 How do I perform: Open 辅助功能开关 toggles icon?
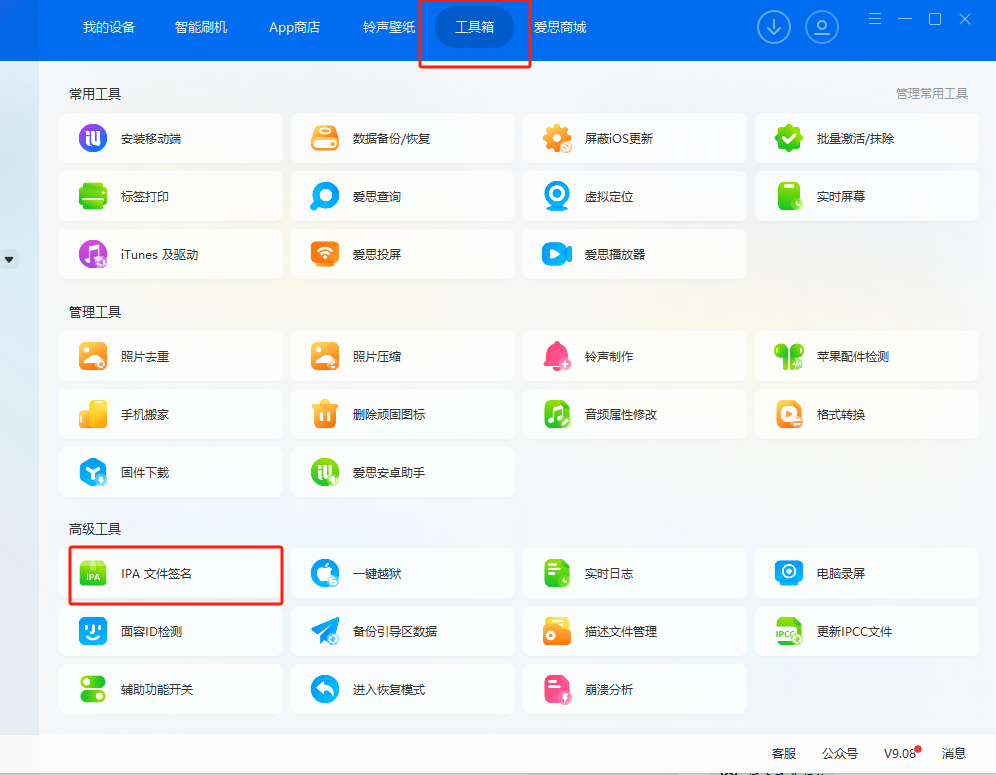pos(93,689)
